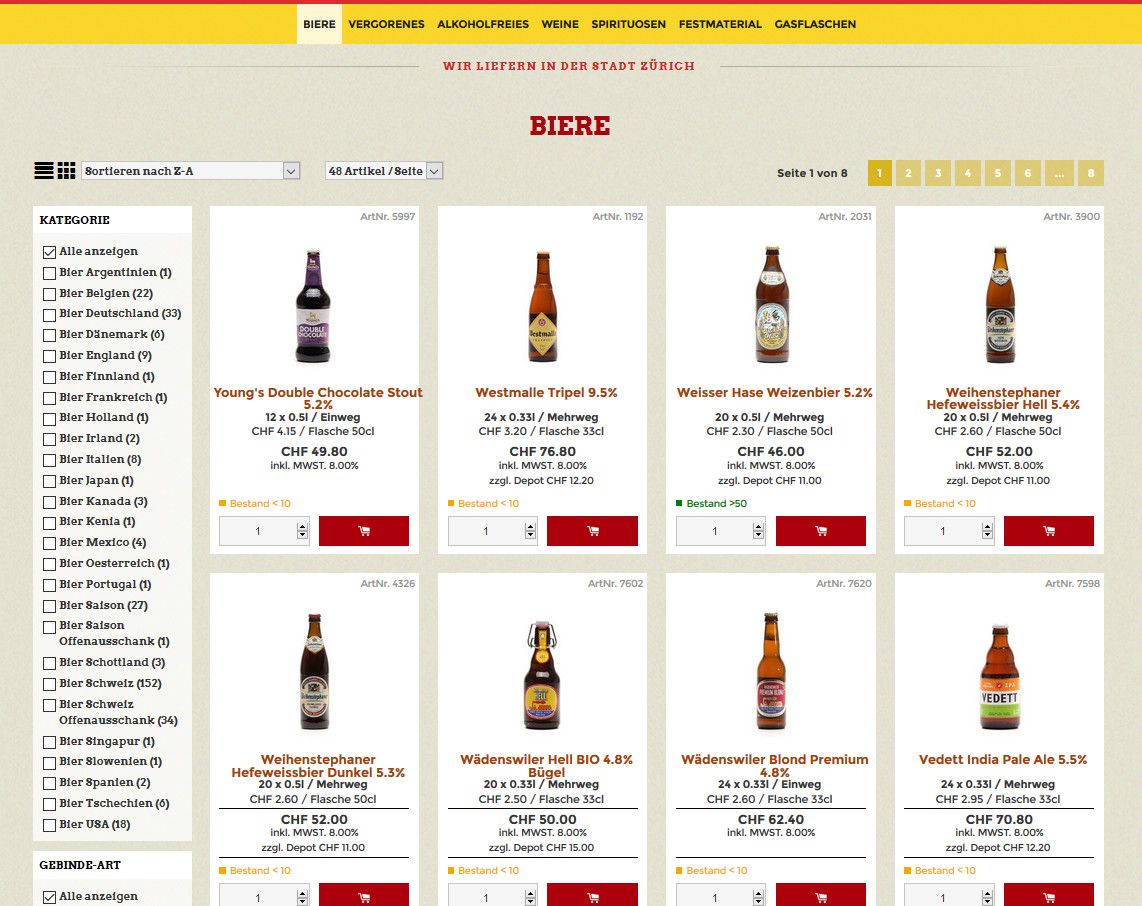Screen dimensions: 1142x906
Task: Go to the Weine section
Action: pyautogui.click(x=560, y=24)
